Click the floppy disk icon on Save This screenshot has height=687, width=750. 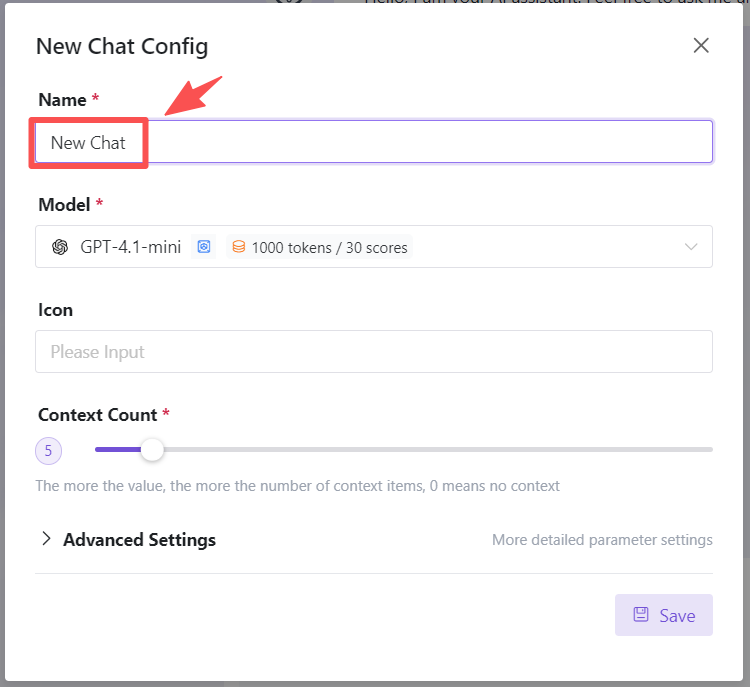click(641, 615)
